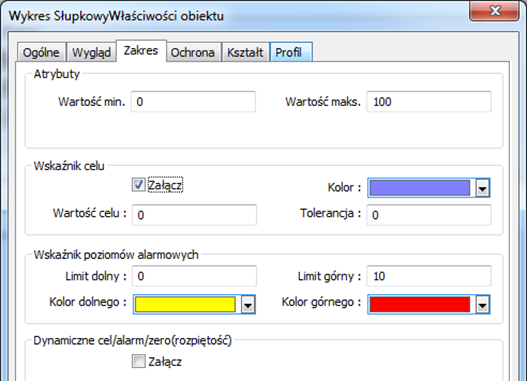The height and width of the screenshot is (381, 527).
Task: Open the Kolor dolnego dropdown arrow
Action: tap(248, 304)
